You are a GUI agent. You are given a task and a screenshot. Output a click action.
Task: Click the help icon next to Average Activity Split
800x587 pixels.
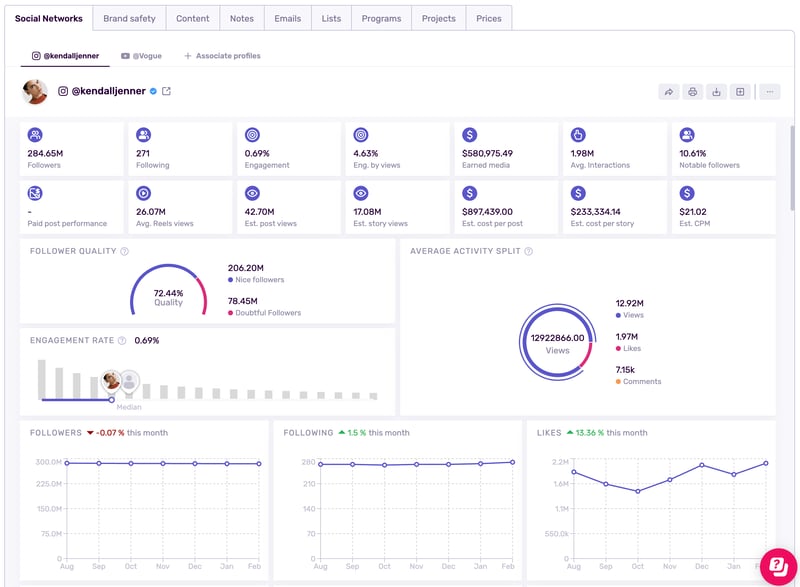pos(529,251)
